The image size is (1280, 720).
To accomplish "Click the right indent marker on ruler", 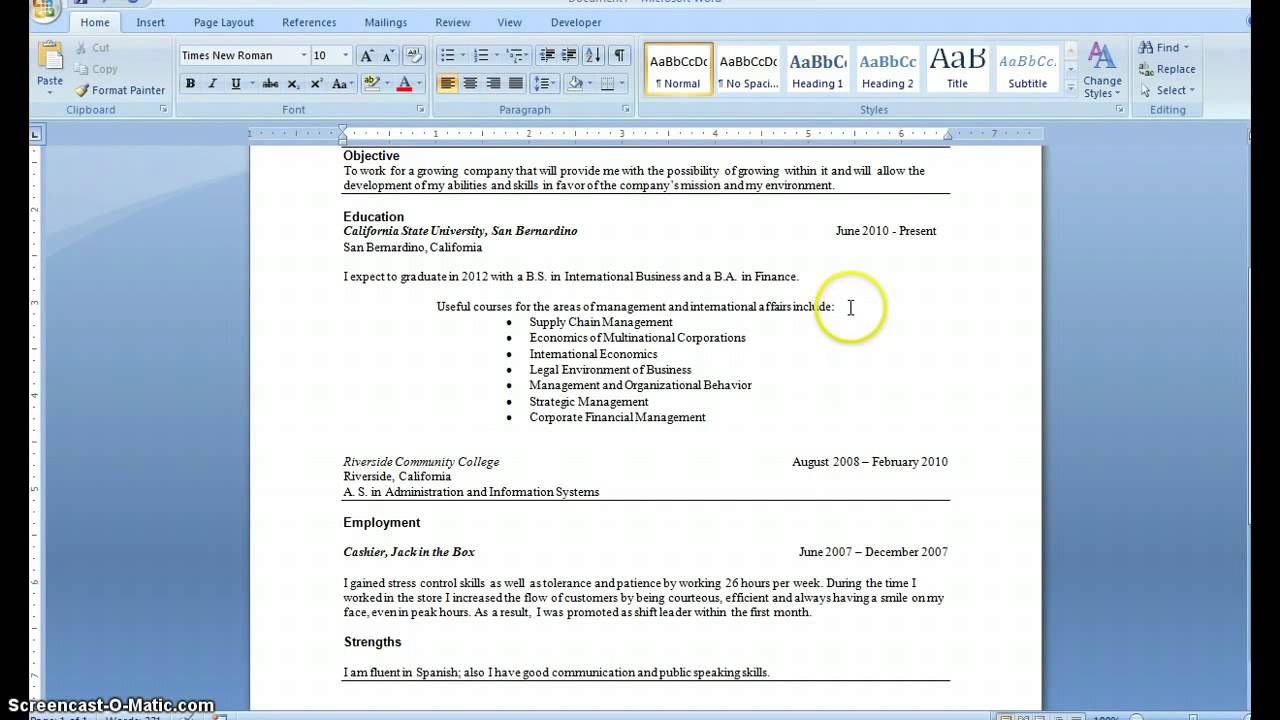I will click(x=948, y=134).
